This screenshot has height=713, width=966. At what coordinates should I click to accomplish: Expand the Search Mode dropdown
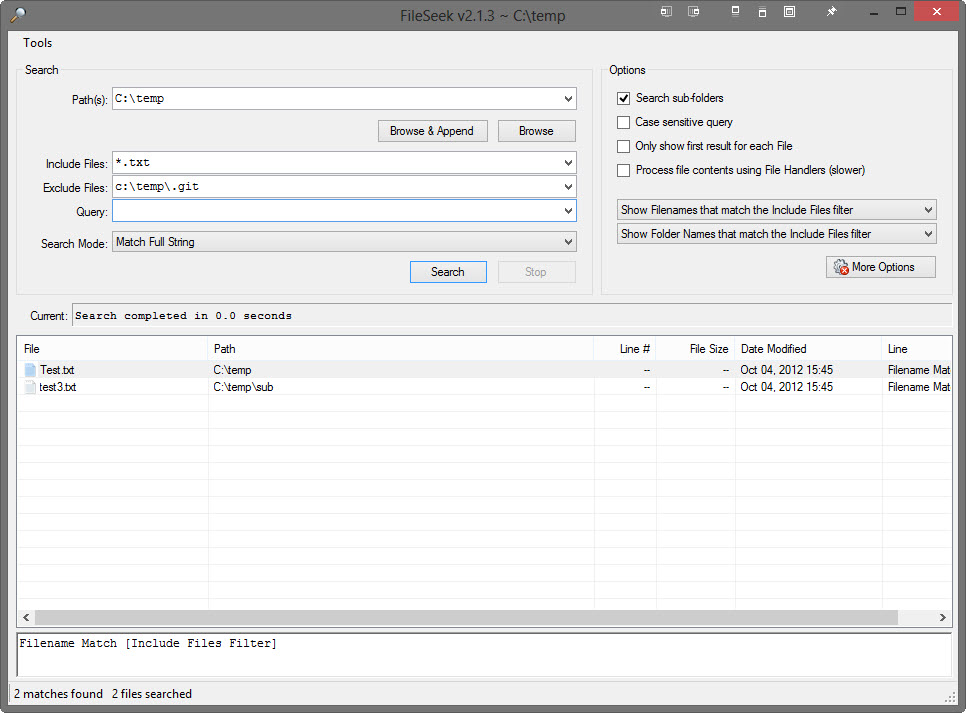click(568, 242)
